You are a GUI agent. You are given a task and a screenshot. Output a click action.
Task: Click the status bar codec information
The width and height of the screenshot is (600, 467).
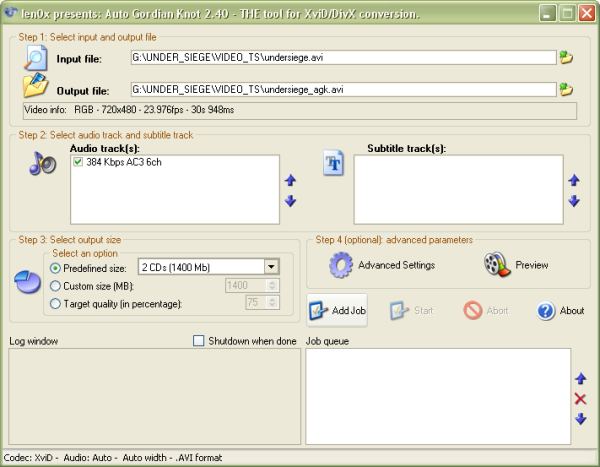(x=113, y=457)
